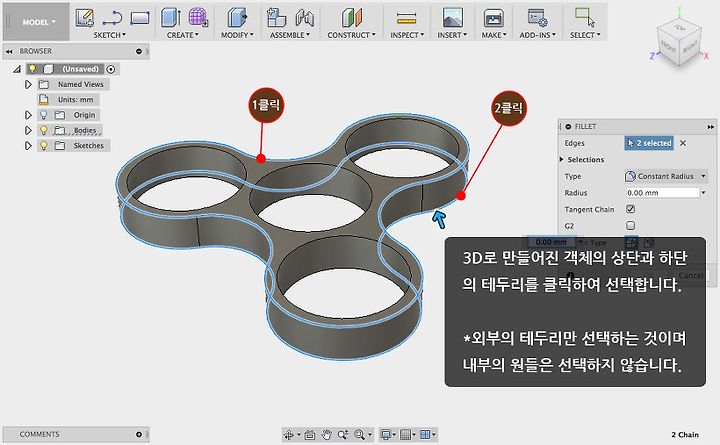The image size is (720, 445).
Task: Click the Insert image icon
Action: [452, 18]
